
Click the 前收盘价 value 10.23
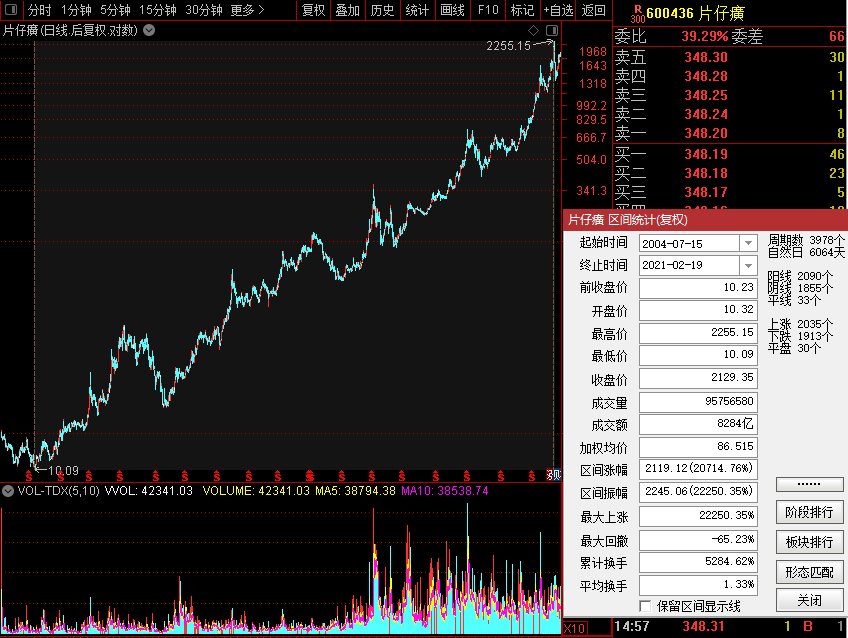698,288
